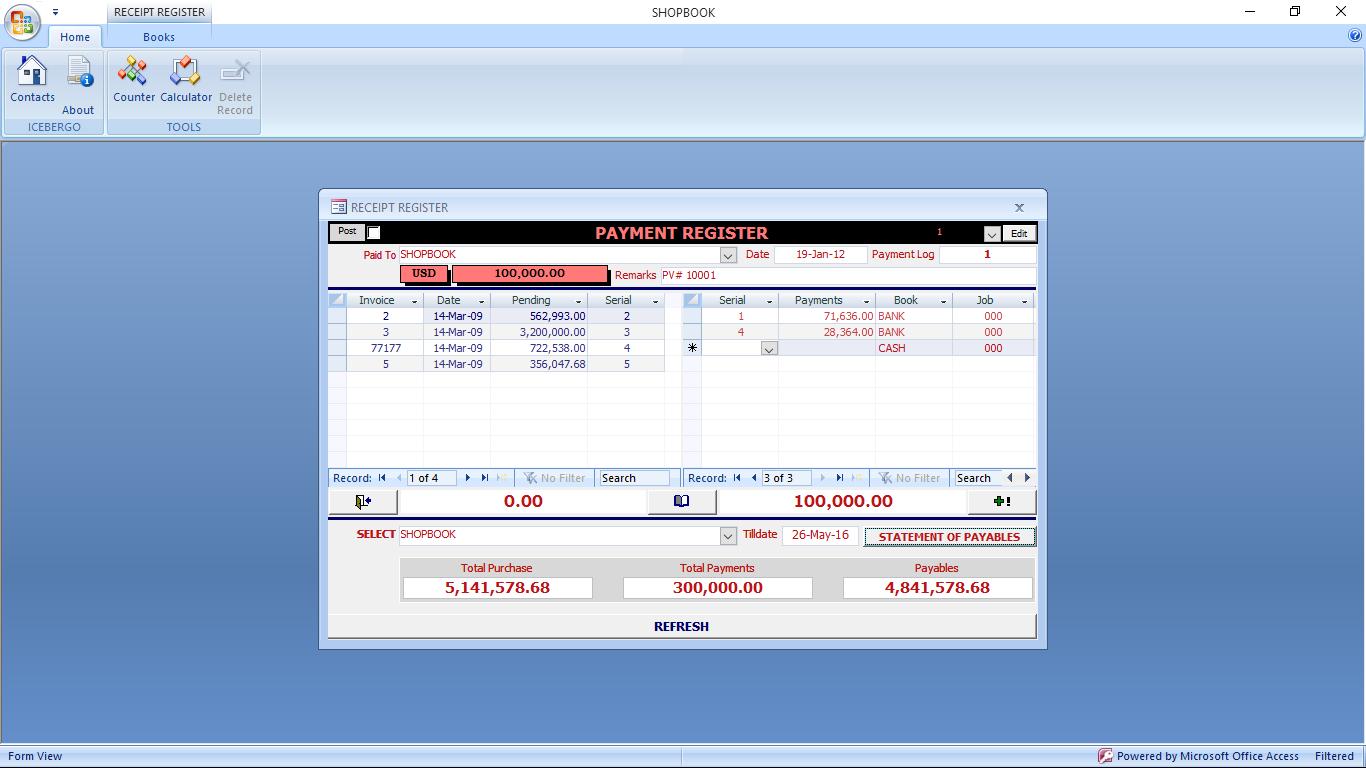The height and width of the screenshot is (768, 1366).
Task: Go to first record in invoice navigator
Action: [382, 478]
